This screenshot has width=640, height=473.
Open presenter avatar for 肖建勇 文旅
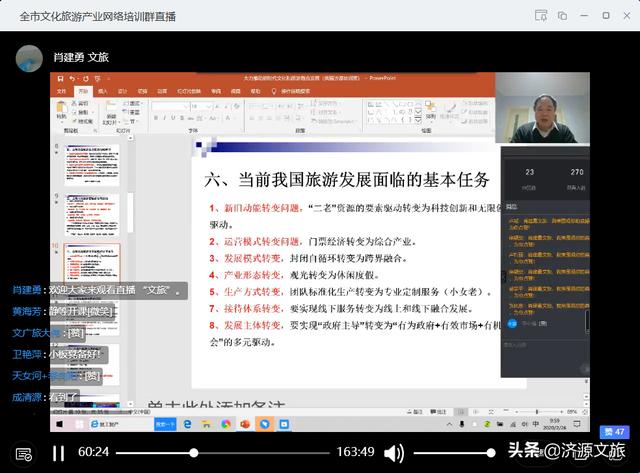pos(28,58)
